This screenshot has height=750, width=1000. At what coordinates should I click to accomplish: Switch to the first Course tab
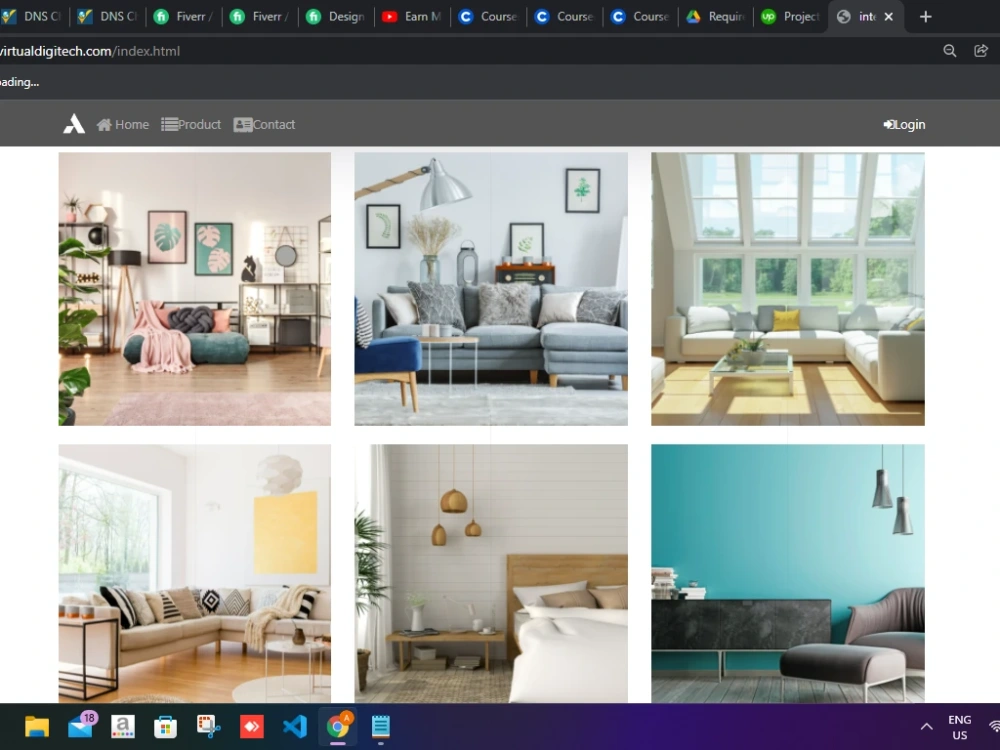pos(489,17)
